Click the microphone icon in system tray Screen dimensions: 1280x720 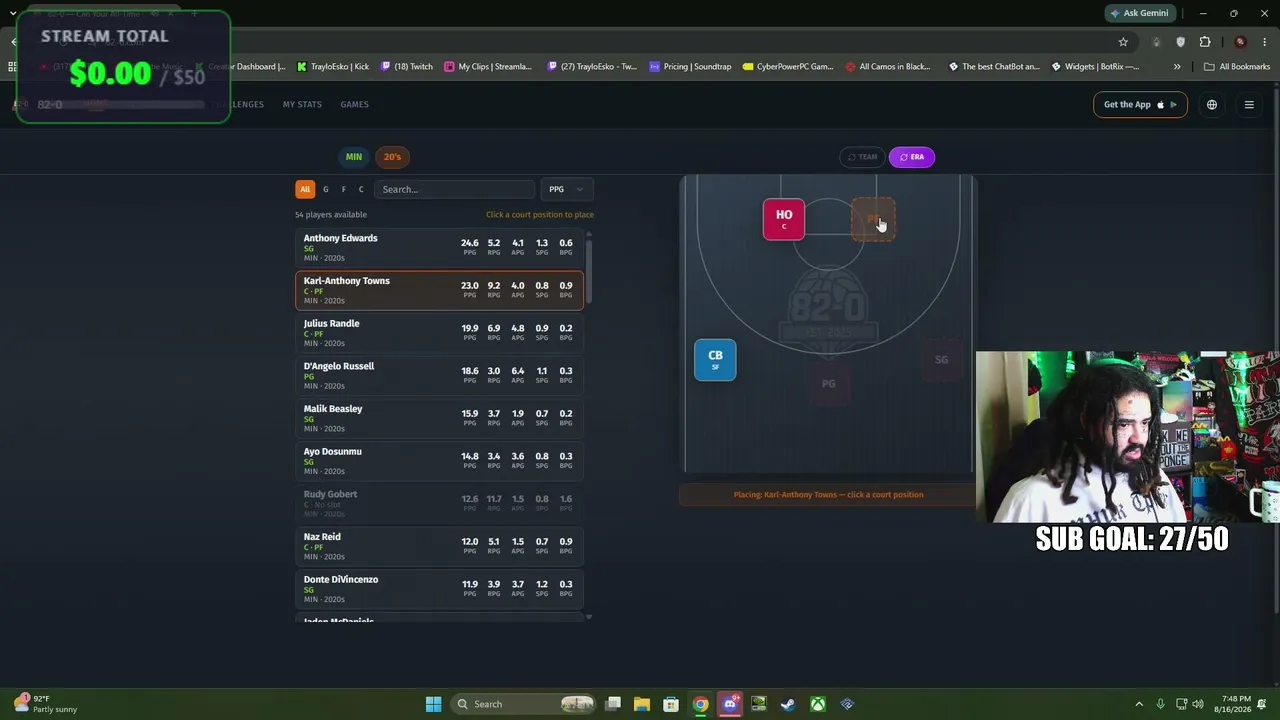1160,704
